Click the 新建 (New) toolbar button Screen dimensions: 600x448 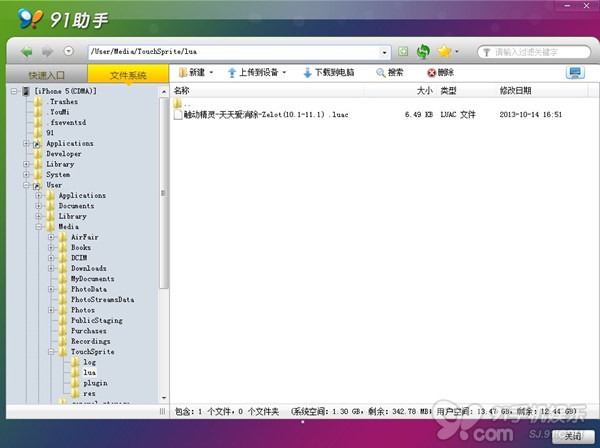click(x=196, y=73)
